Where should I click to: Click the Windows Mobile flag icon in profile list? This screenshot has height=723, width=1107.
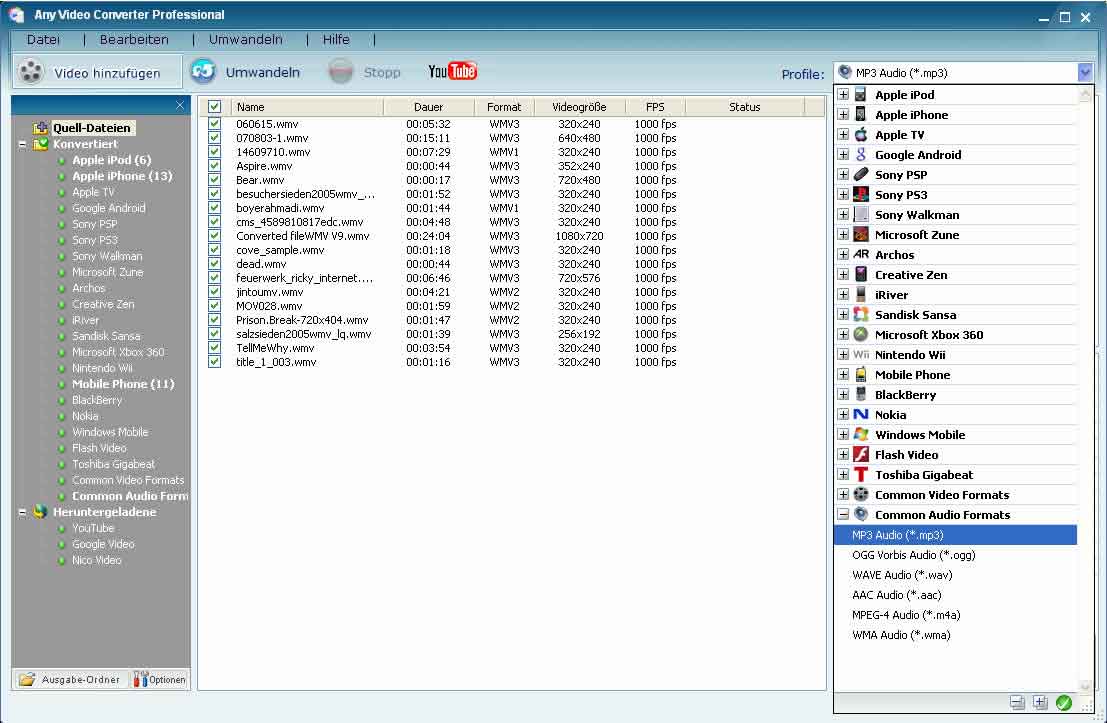(x=861, y=434)
